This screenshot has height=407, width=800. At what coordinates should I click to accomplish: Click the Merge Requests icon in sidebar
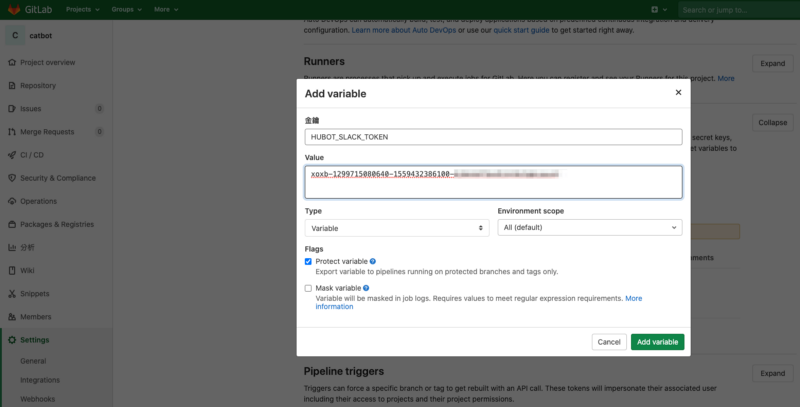pos(12,132)
